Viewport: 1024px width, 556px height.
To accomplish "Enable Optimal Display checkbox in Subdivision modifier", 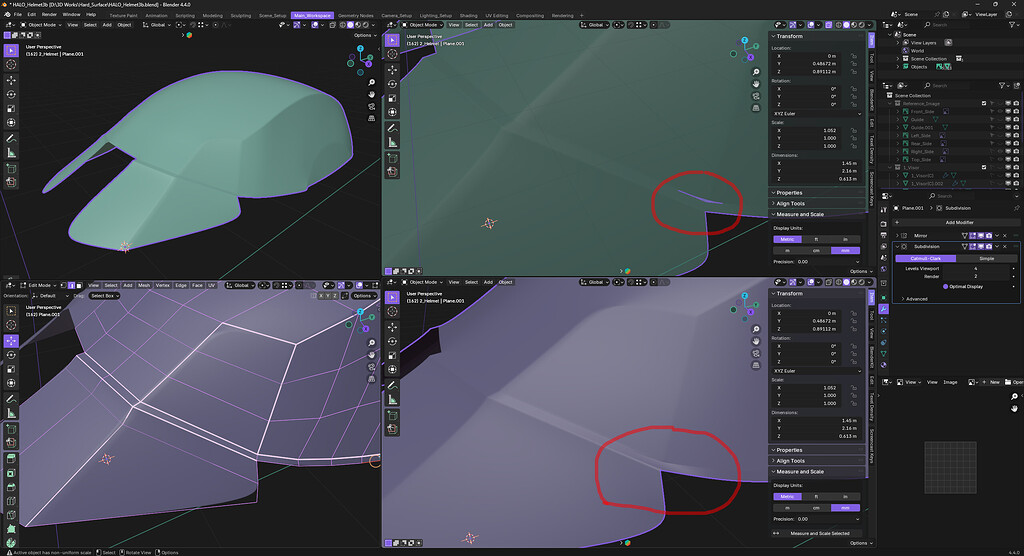I will (x=945, y=286).
